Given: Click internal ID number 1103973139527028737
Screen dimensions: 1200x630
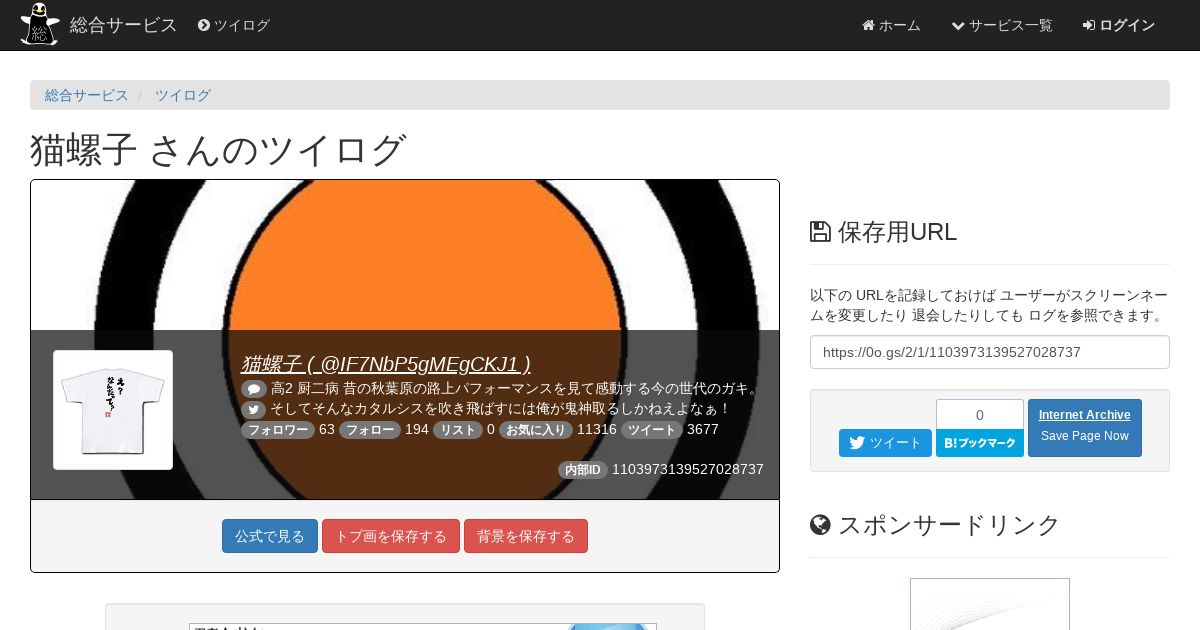Looking at the screenshot, I should point(688,469).
